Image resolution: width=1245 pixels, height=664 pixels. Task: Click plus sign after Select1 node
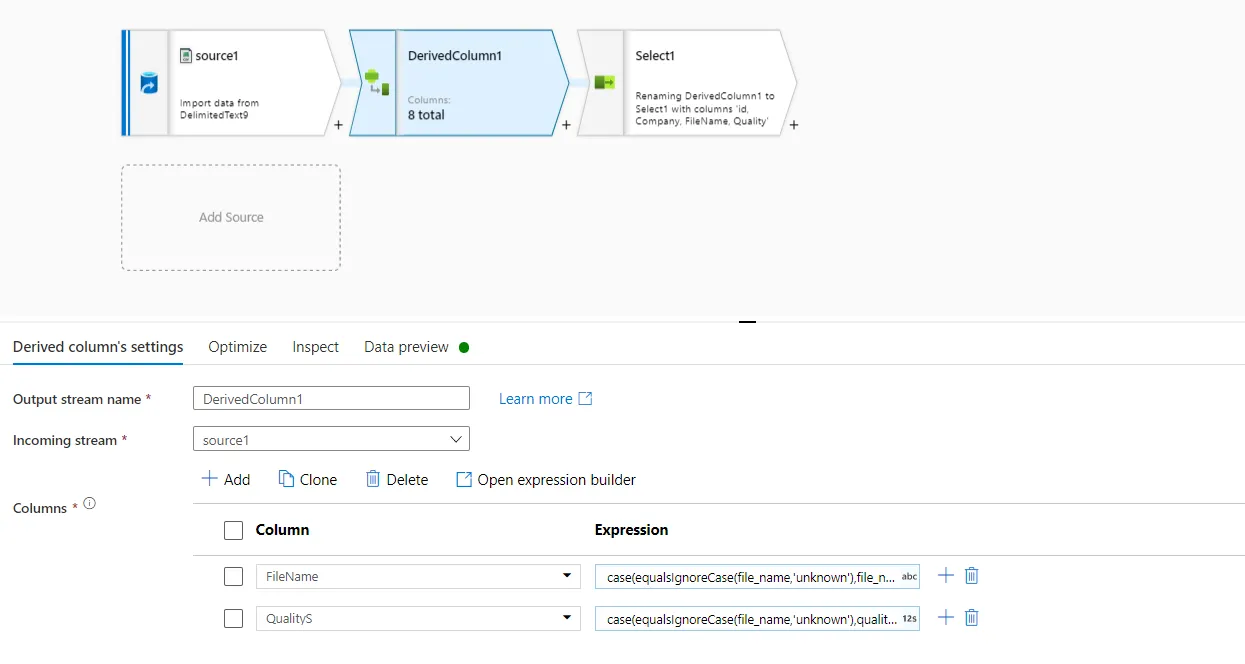[x=794, y=126]
